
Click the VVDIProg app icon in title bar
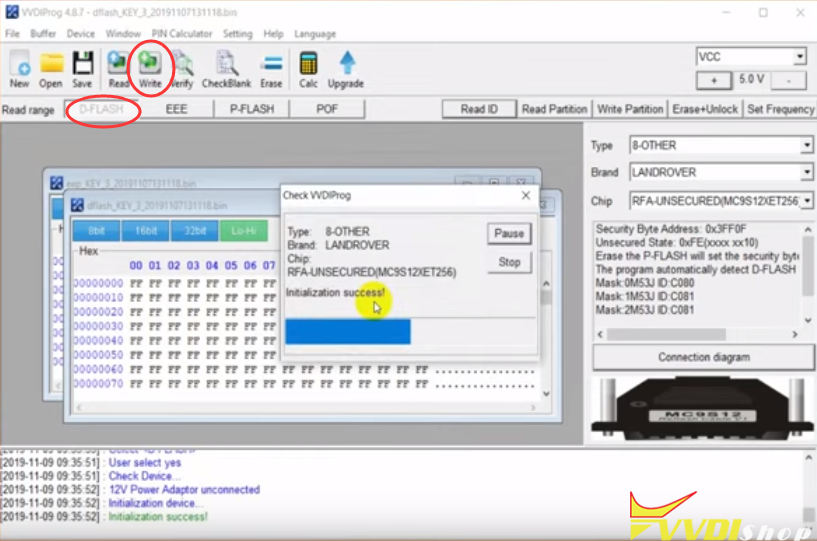pos(11,11)
